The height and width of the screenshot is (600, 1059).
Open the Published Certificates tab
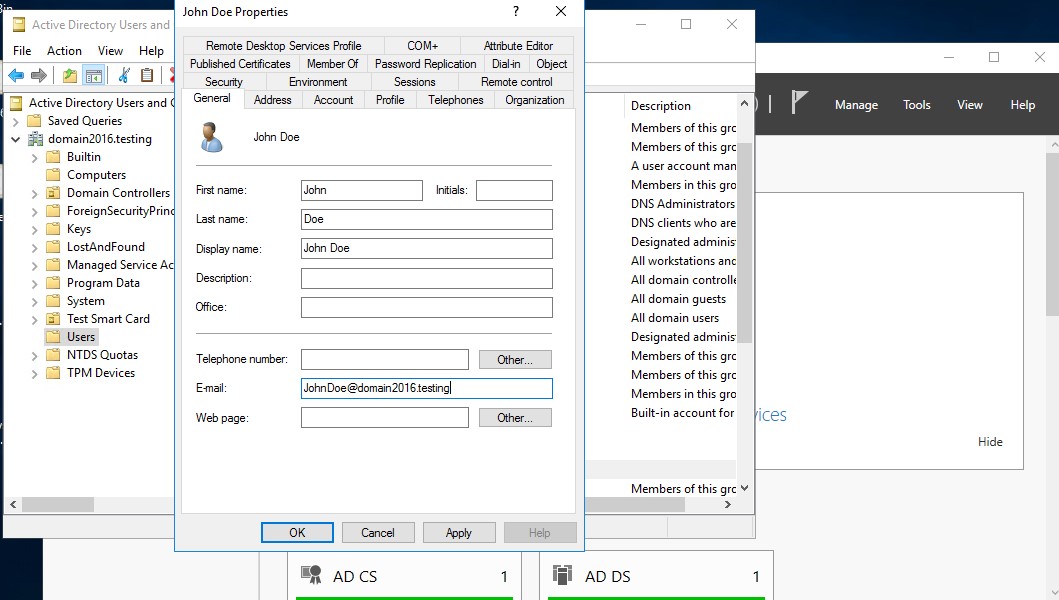coord(240,64)
